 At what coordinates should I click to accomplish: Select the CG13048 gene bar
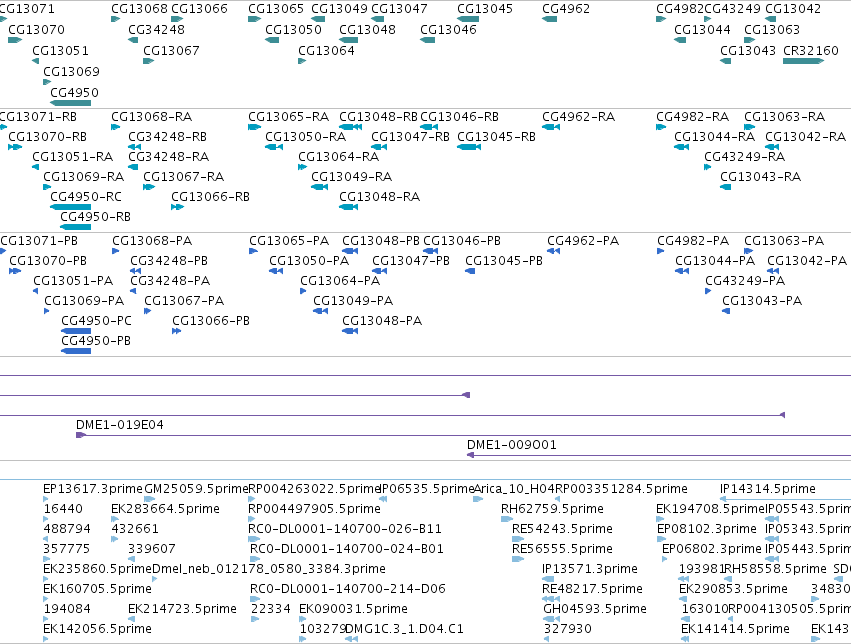point(348,40)
